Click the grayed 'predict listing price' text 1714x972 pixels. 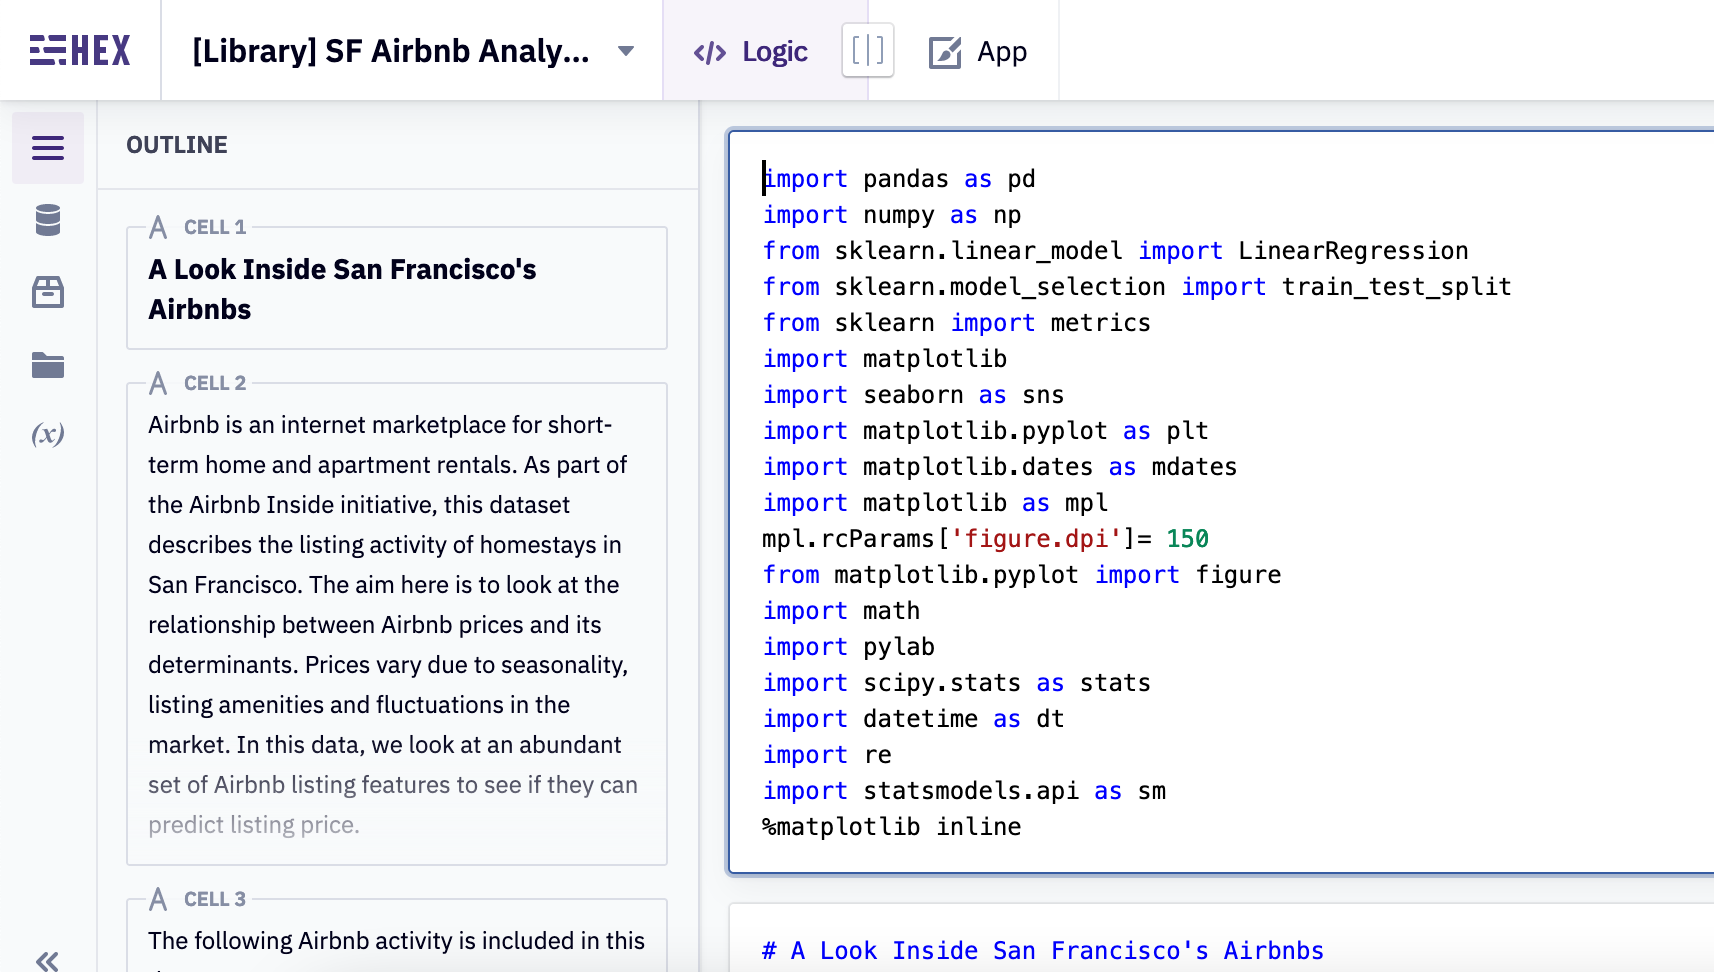click(x=253, y=824)
